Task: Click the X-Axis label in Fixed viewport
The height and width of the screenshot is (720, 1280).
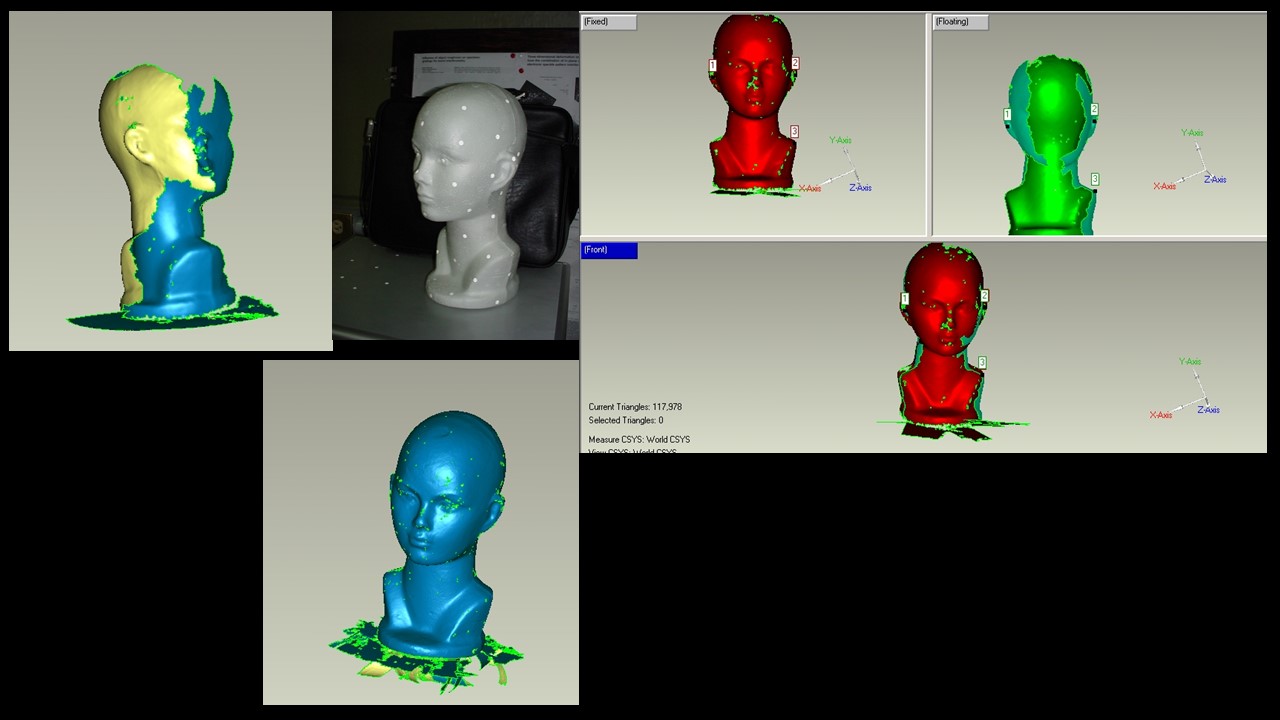Action: pyautogui.click(x=809, y=188)
